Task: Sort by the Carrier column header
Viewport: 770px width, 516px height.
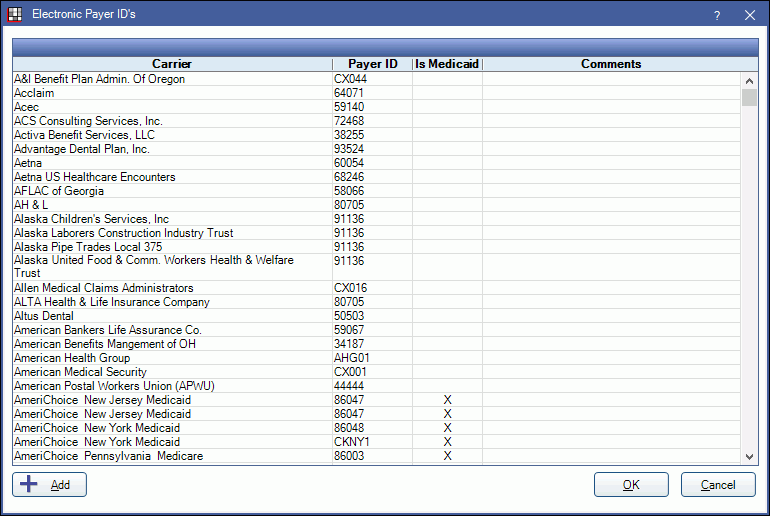Action: pyautogui.click(x=172, y=64)
